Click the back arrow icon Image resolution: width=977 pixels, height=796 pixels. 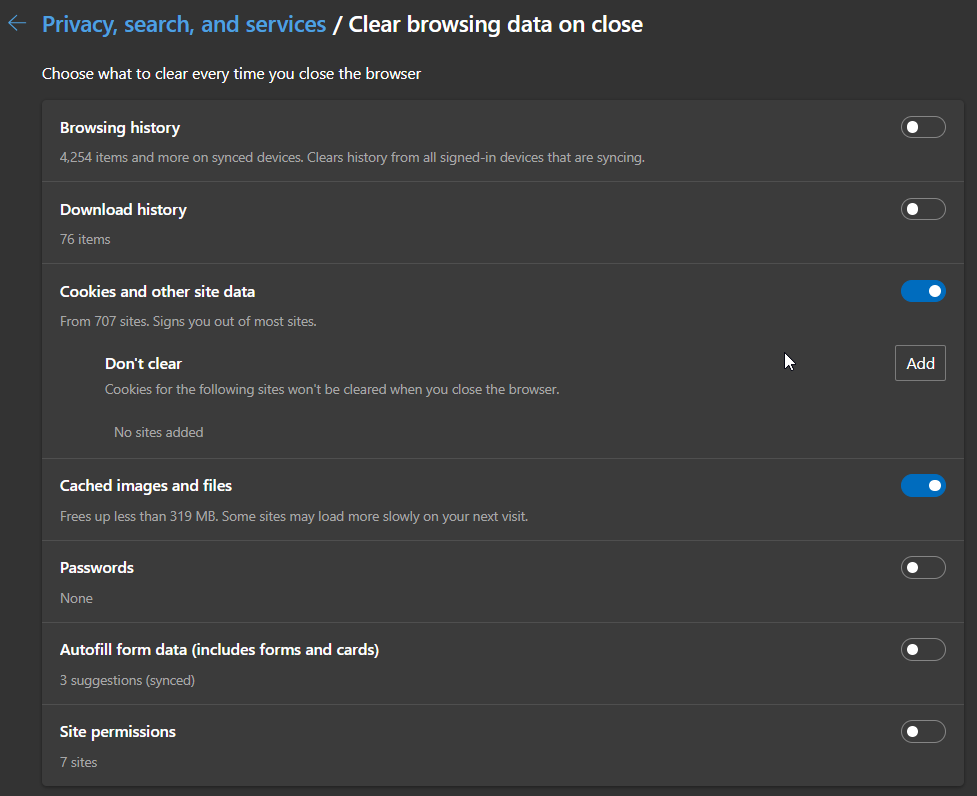tap(17, 24)
